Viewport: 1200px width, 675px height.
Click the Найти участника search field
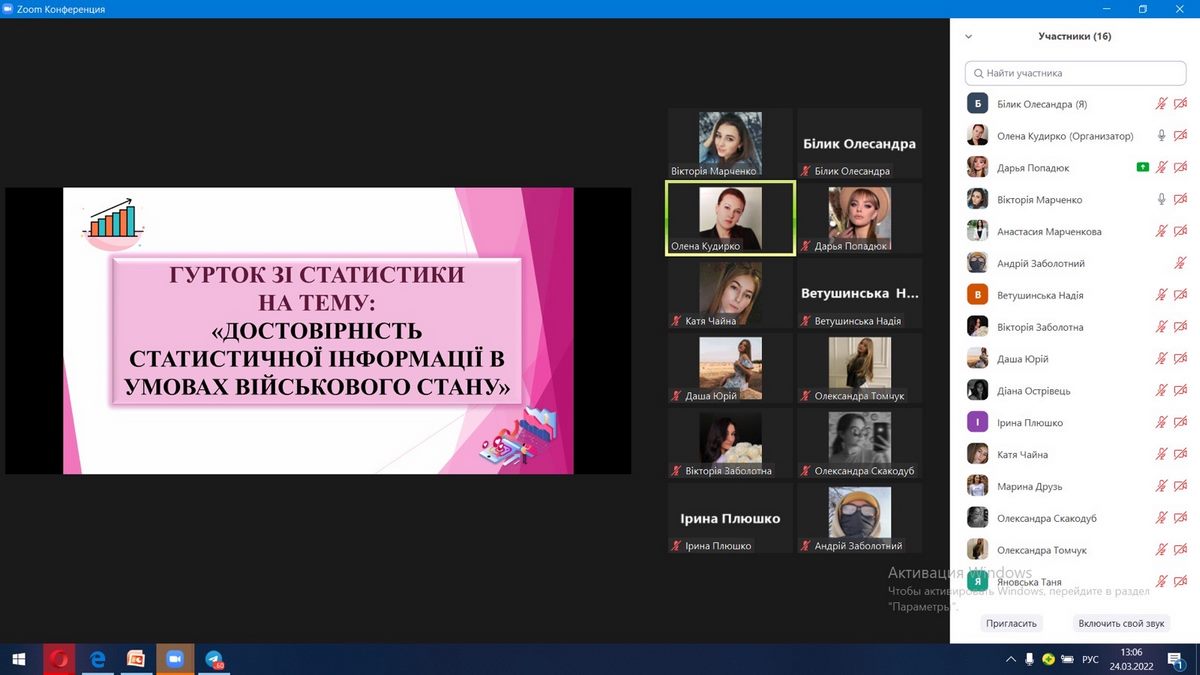pos(1075,73)
